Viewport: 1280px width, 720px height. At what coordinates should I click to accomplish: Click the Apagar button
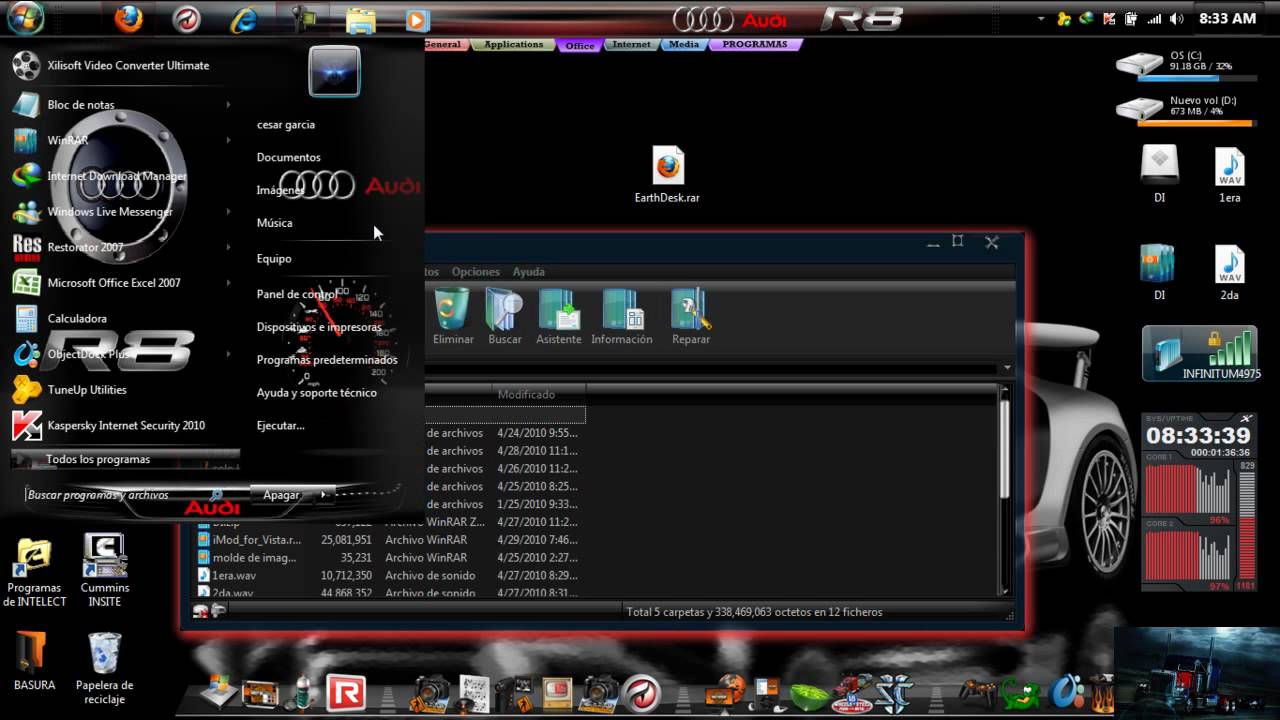pos(281,494)
